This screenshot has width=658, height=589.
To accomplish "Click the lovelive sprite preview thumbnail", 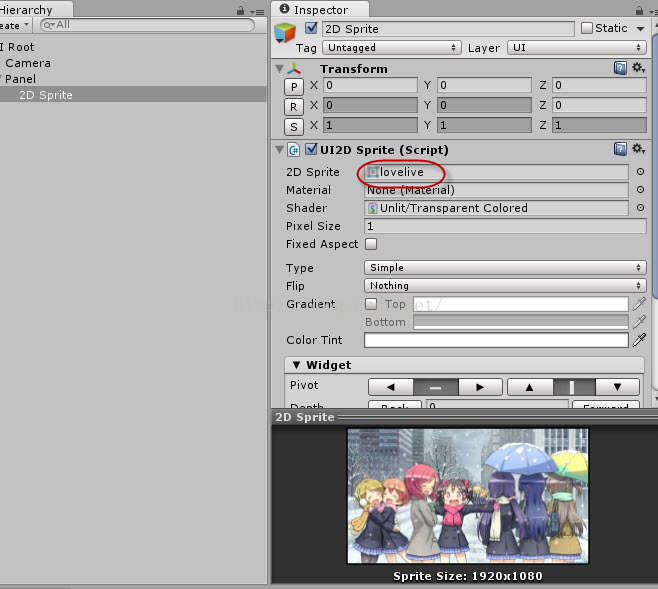I will (467, 496).
